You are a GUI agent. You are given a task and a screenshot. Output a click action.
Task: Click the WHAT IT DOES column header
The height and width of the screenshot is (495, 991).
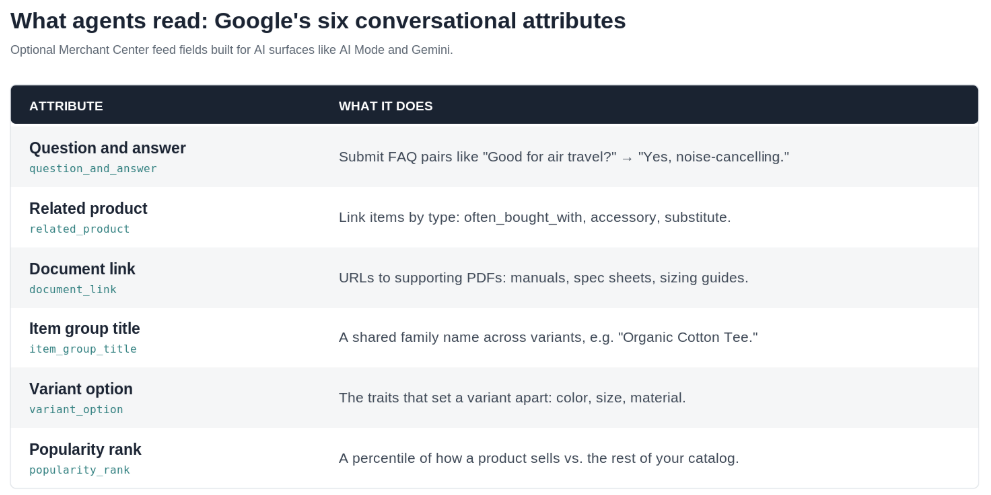point(386,106)
